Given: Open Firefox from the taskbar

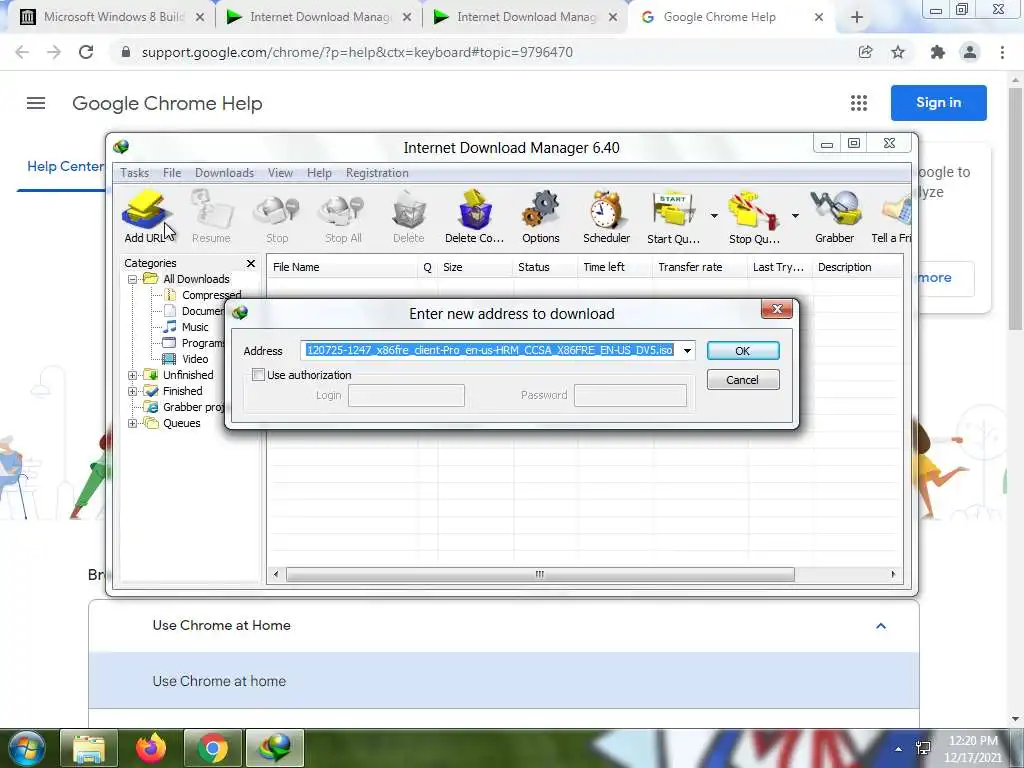Looking at the screenshot, I should [151, 748].
